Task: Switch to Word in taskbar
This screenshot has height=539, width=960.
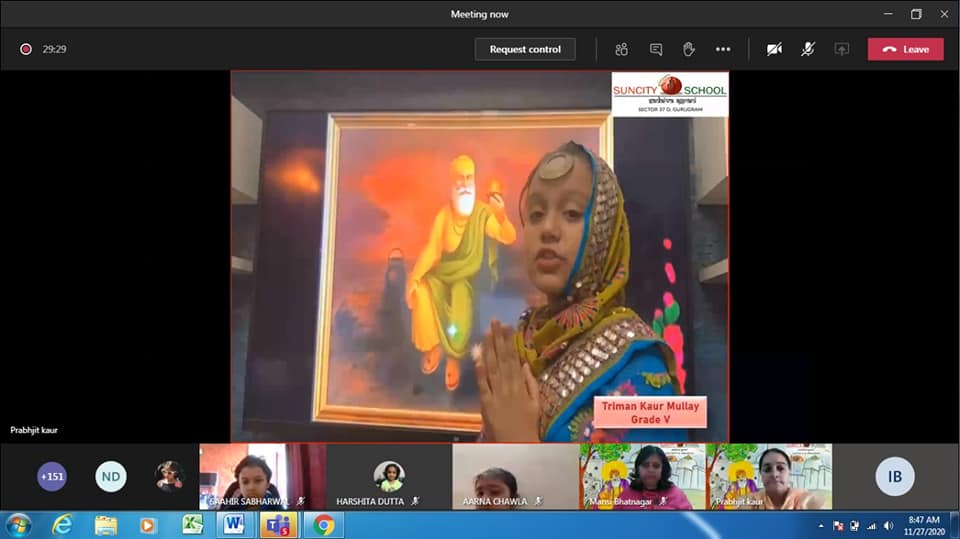Action: pos(234,525)
